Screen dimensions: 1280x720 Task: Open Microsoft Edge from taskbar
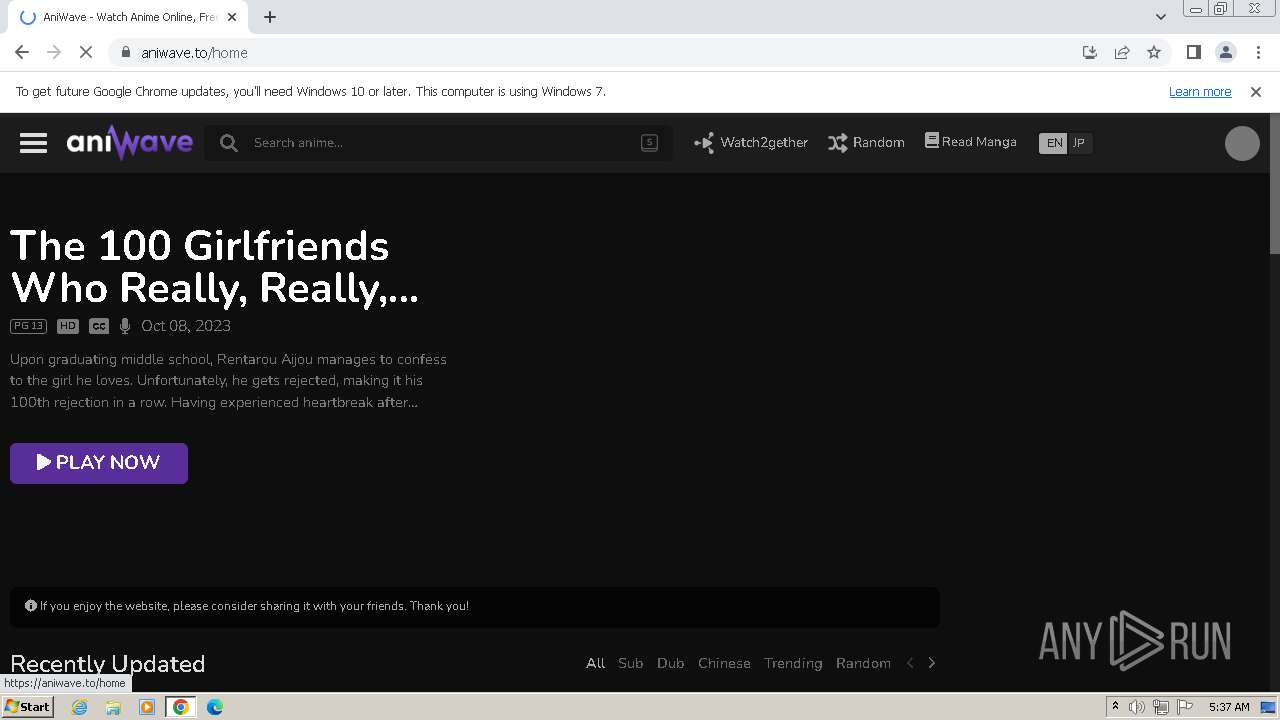pos(214,707)
